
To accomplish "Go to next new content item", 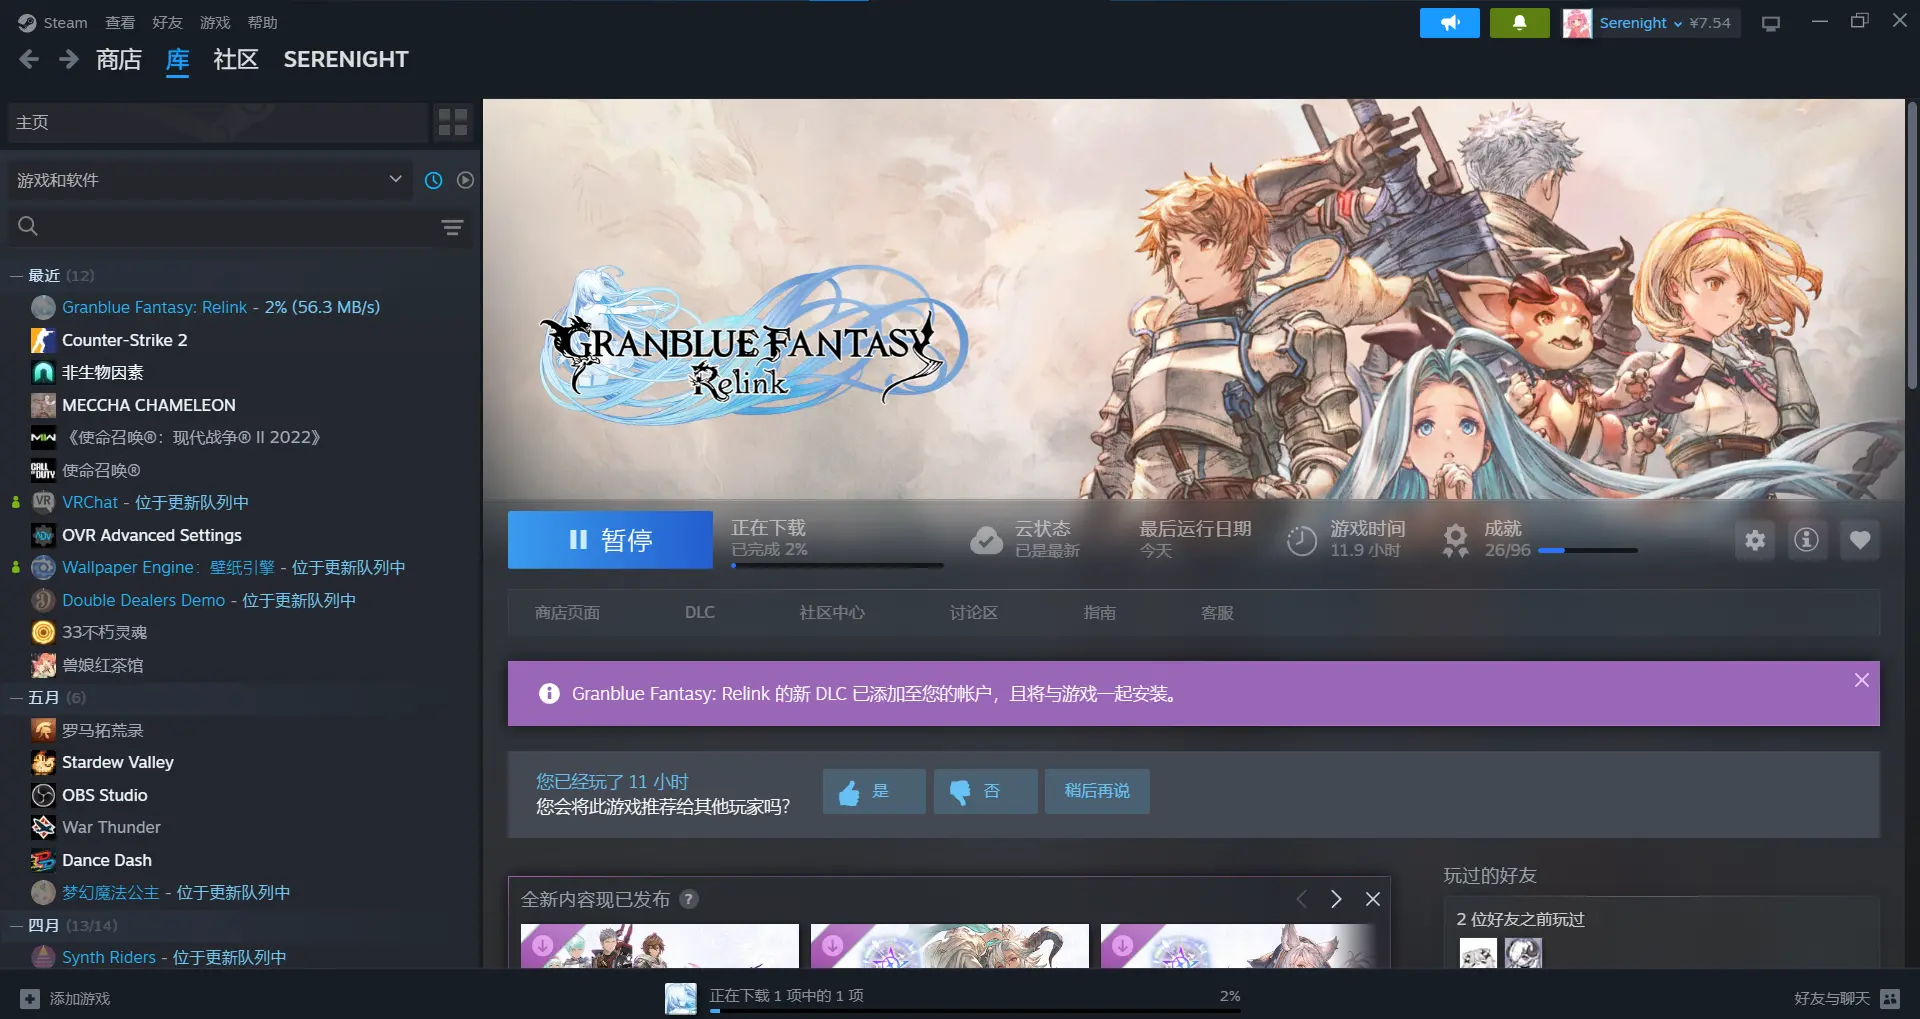I will coord(1336,899).
